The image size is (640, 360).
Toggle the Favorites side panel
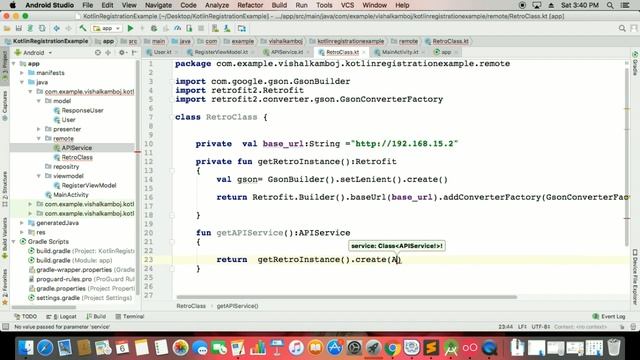coord(4,287)
